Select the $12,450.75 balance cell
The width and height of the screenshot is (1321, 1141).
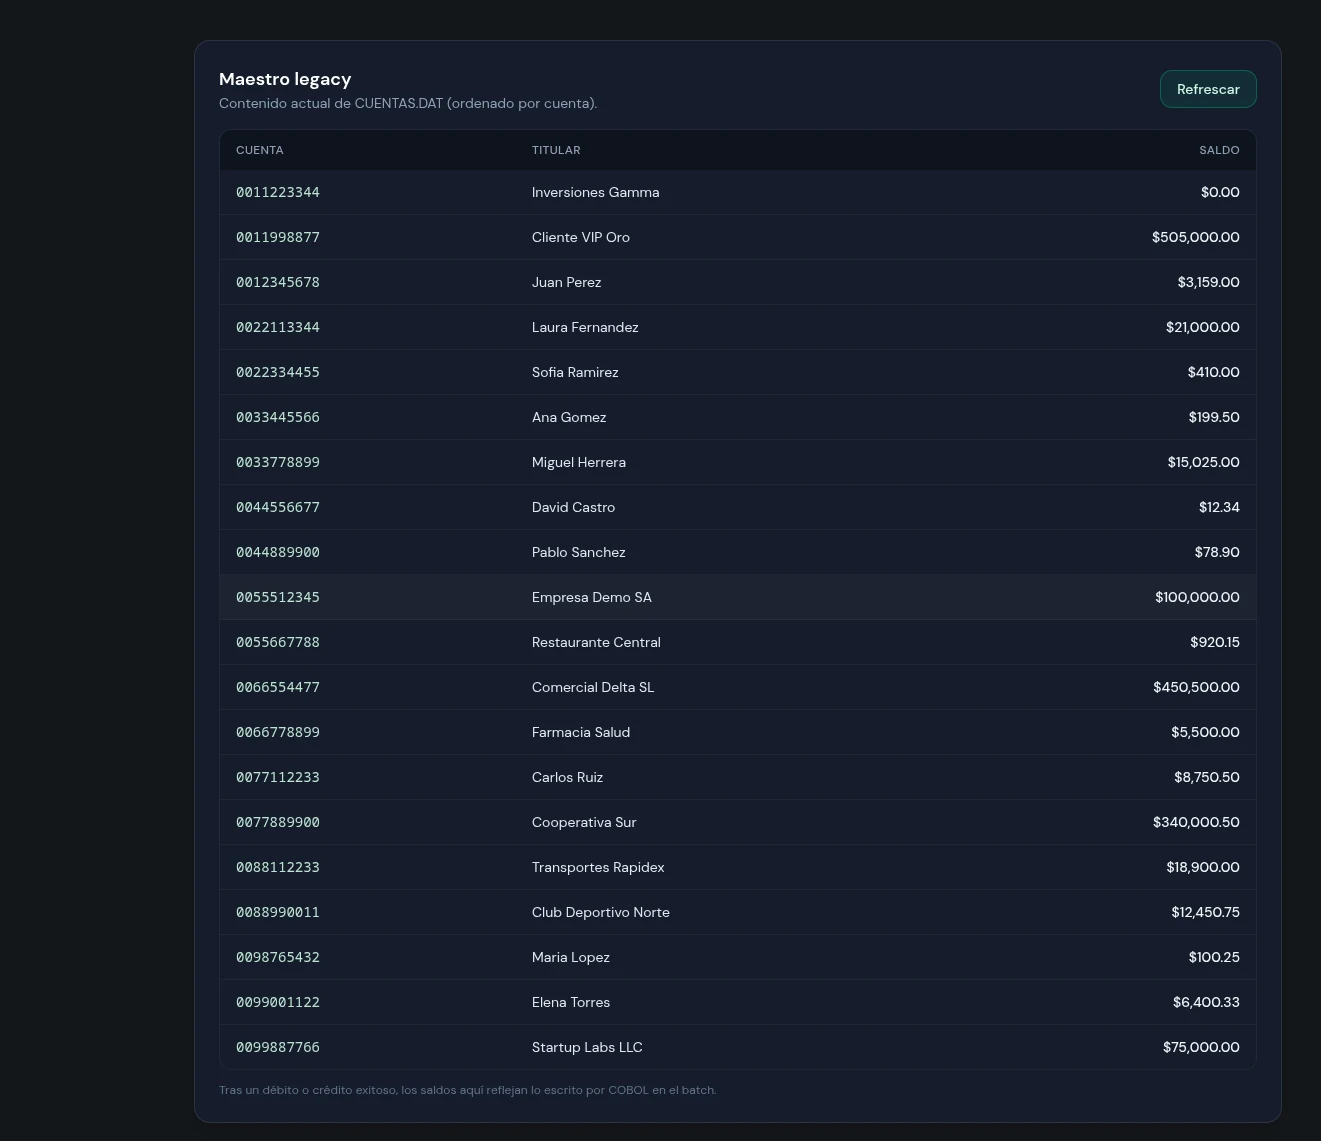1205,912
